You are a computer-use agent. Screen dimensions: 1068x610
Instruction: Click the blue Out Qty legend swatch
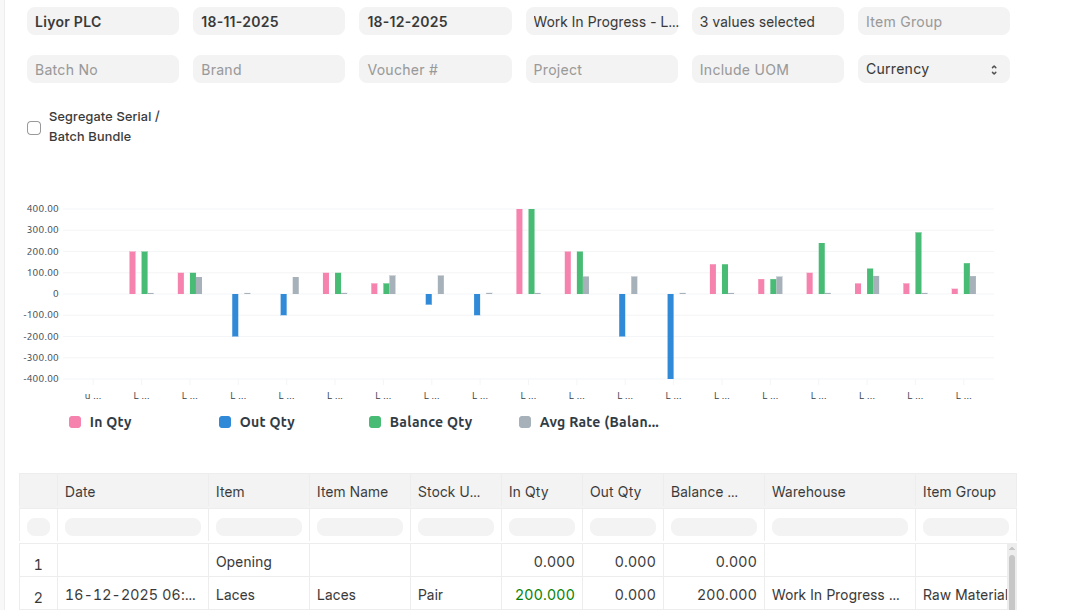pos(225,422)
